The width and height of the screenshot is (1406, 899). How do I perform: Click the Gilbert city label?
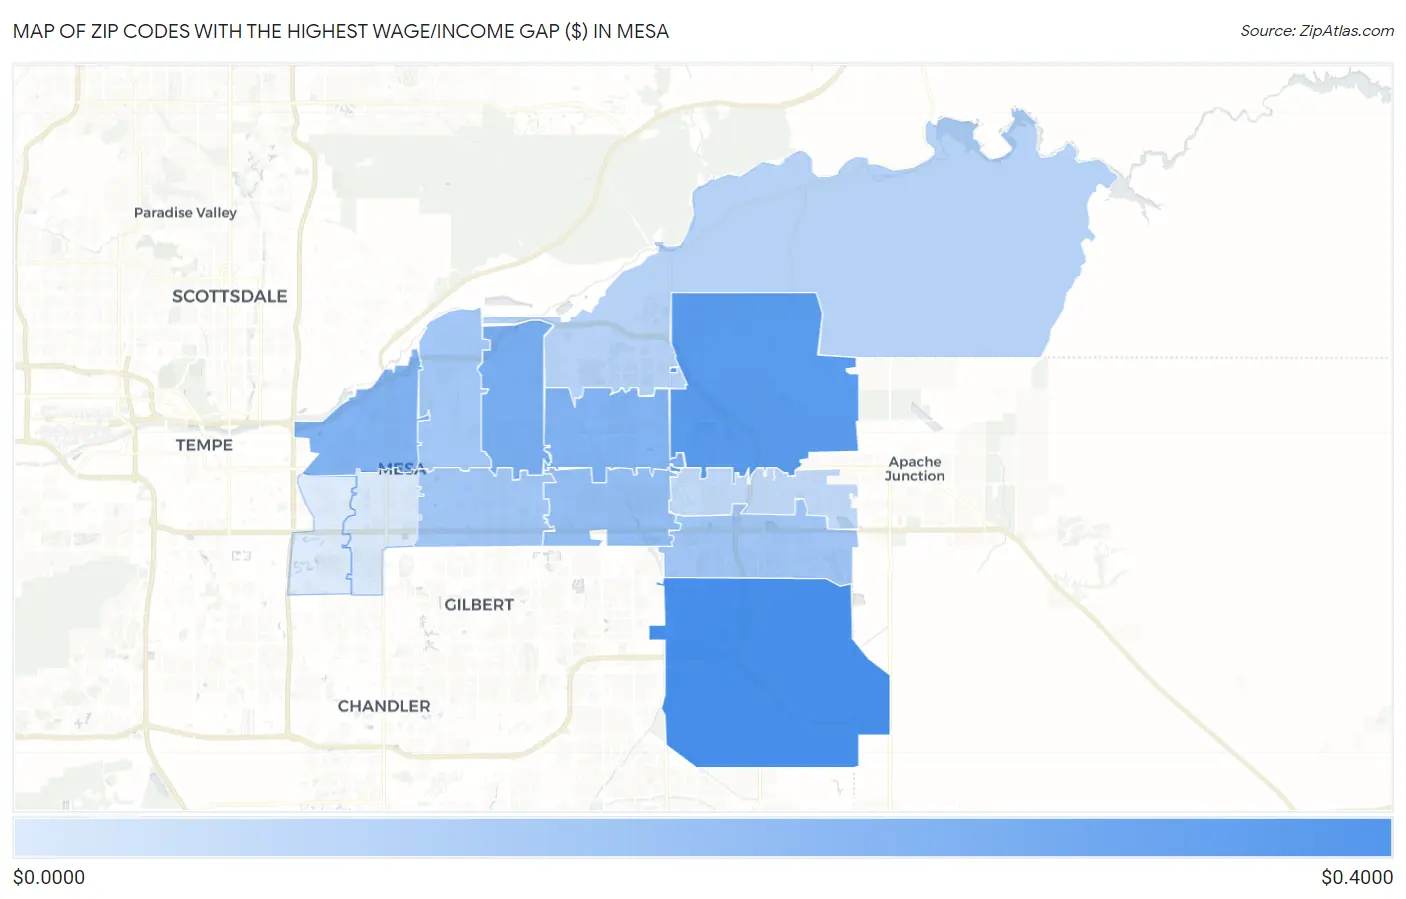click(479, 605)
